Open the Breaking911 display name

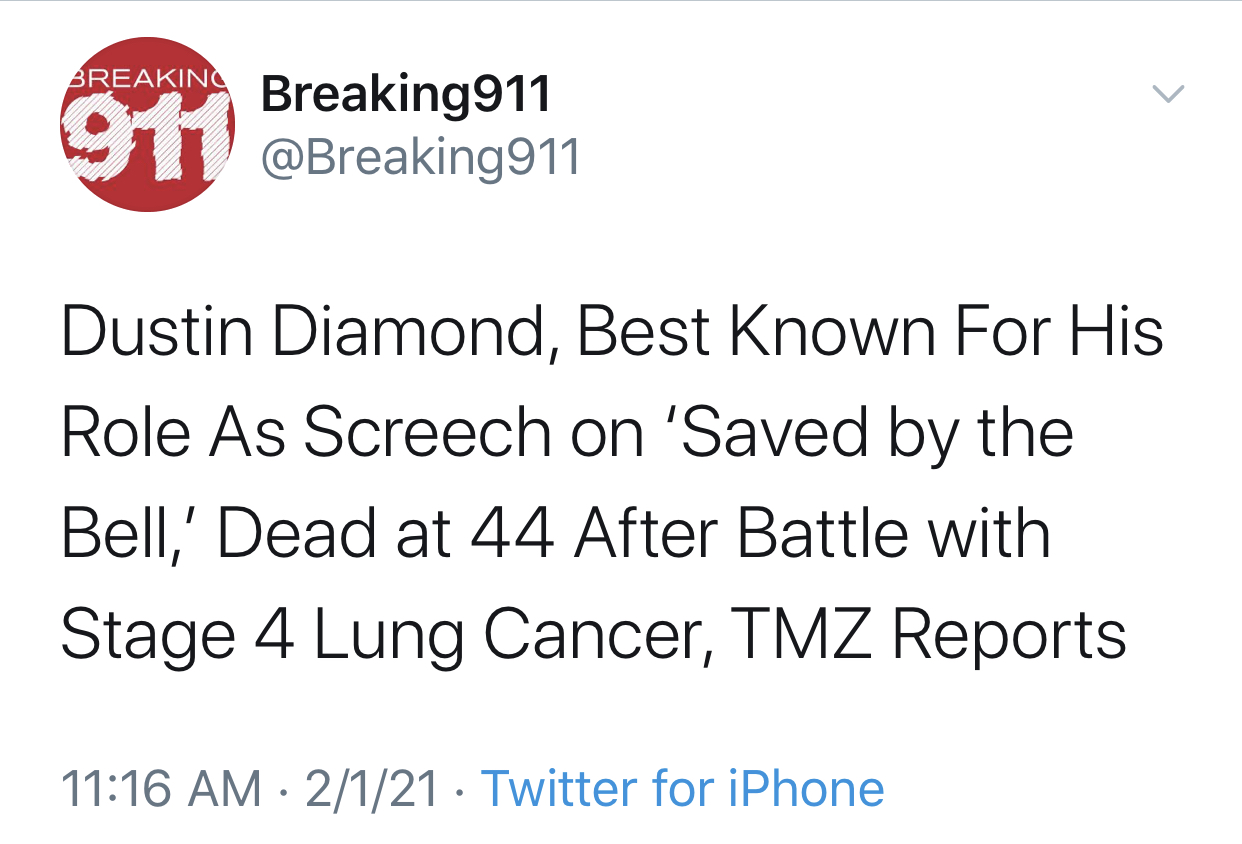point(406,95)
